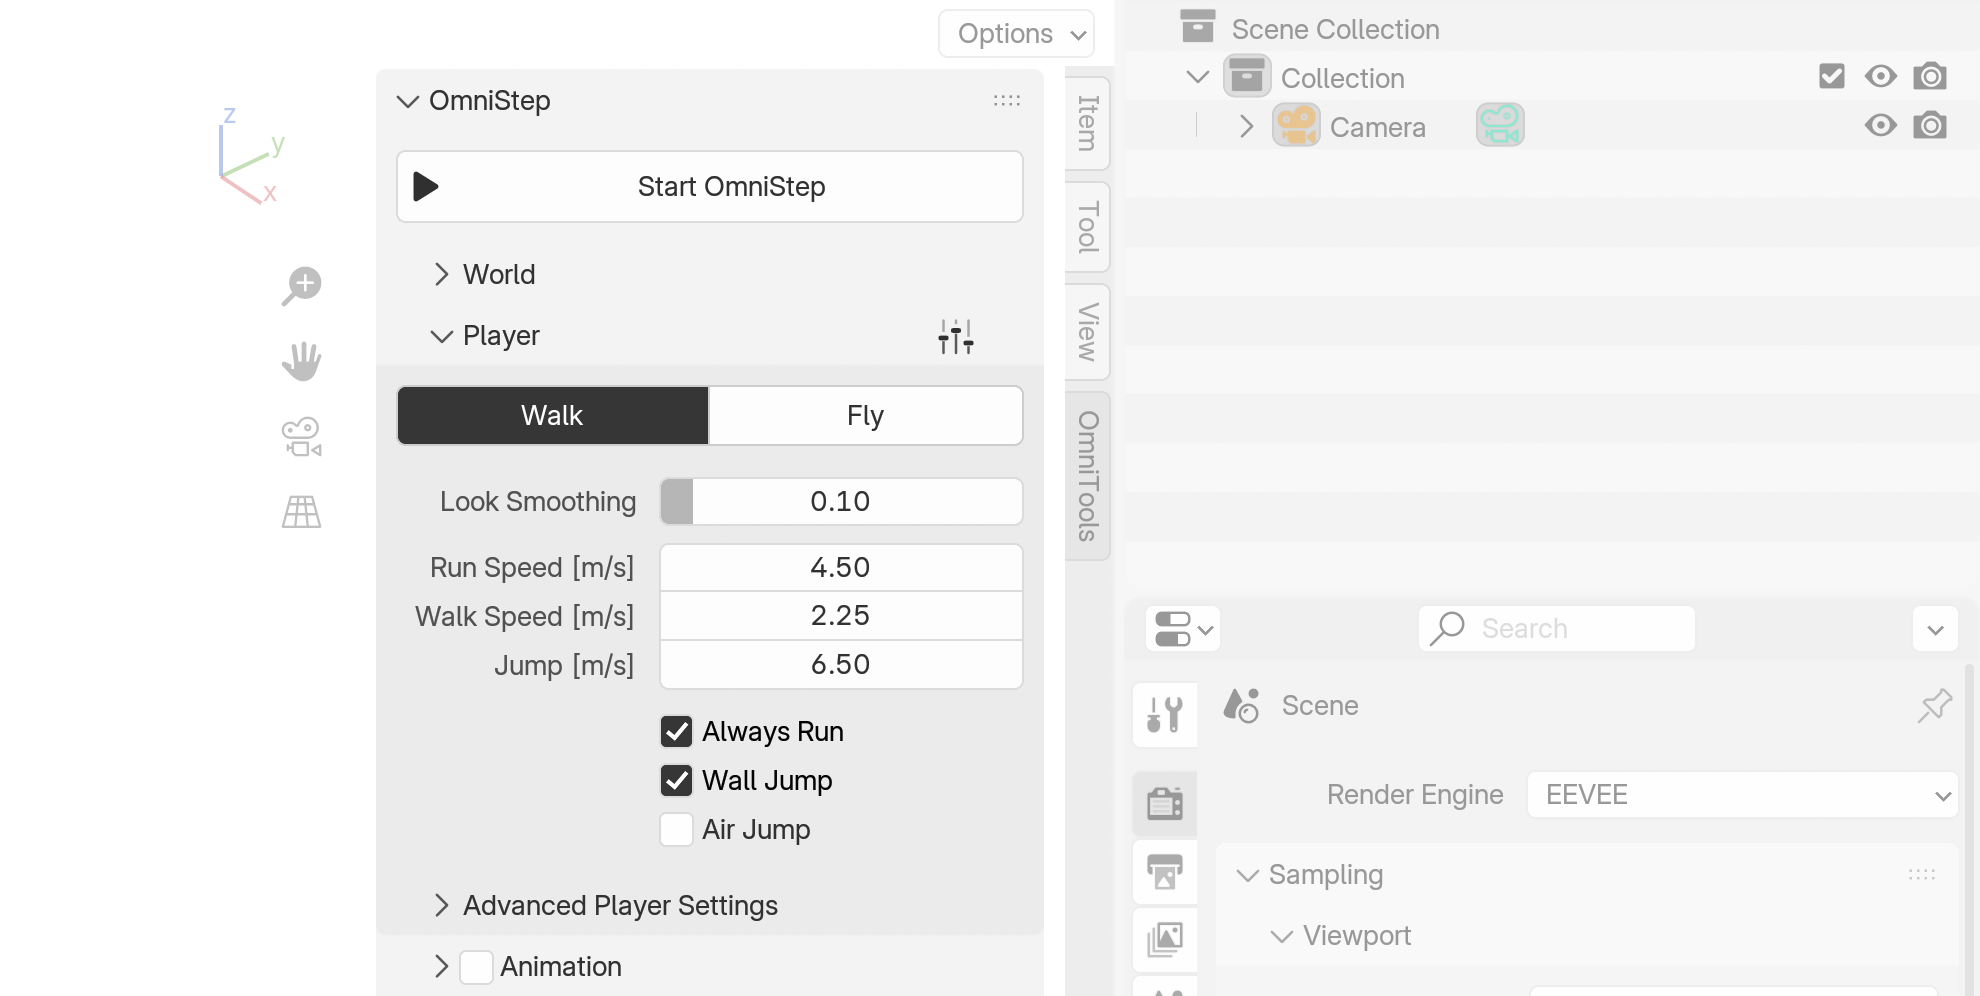The height and width of the screenshot is (996, 1980).
Task: Select the pan hand viewport icon
Action: [x=301, y=361]
